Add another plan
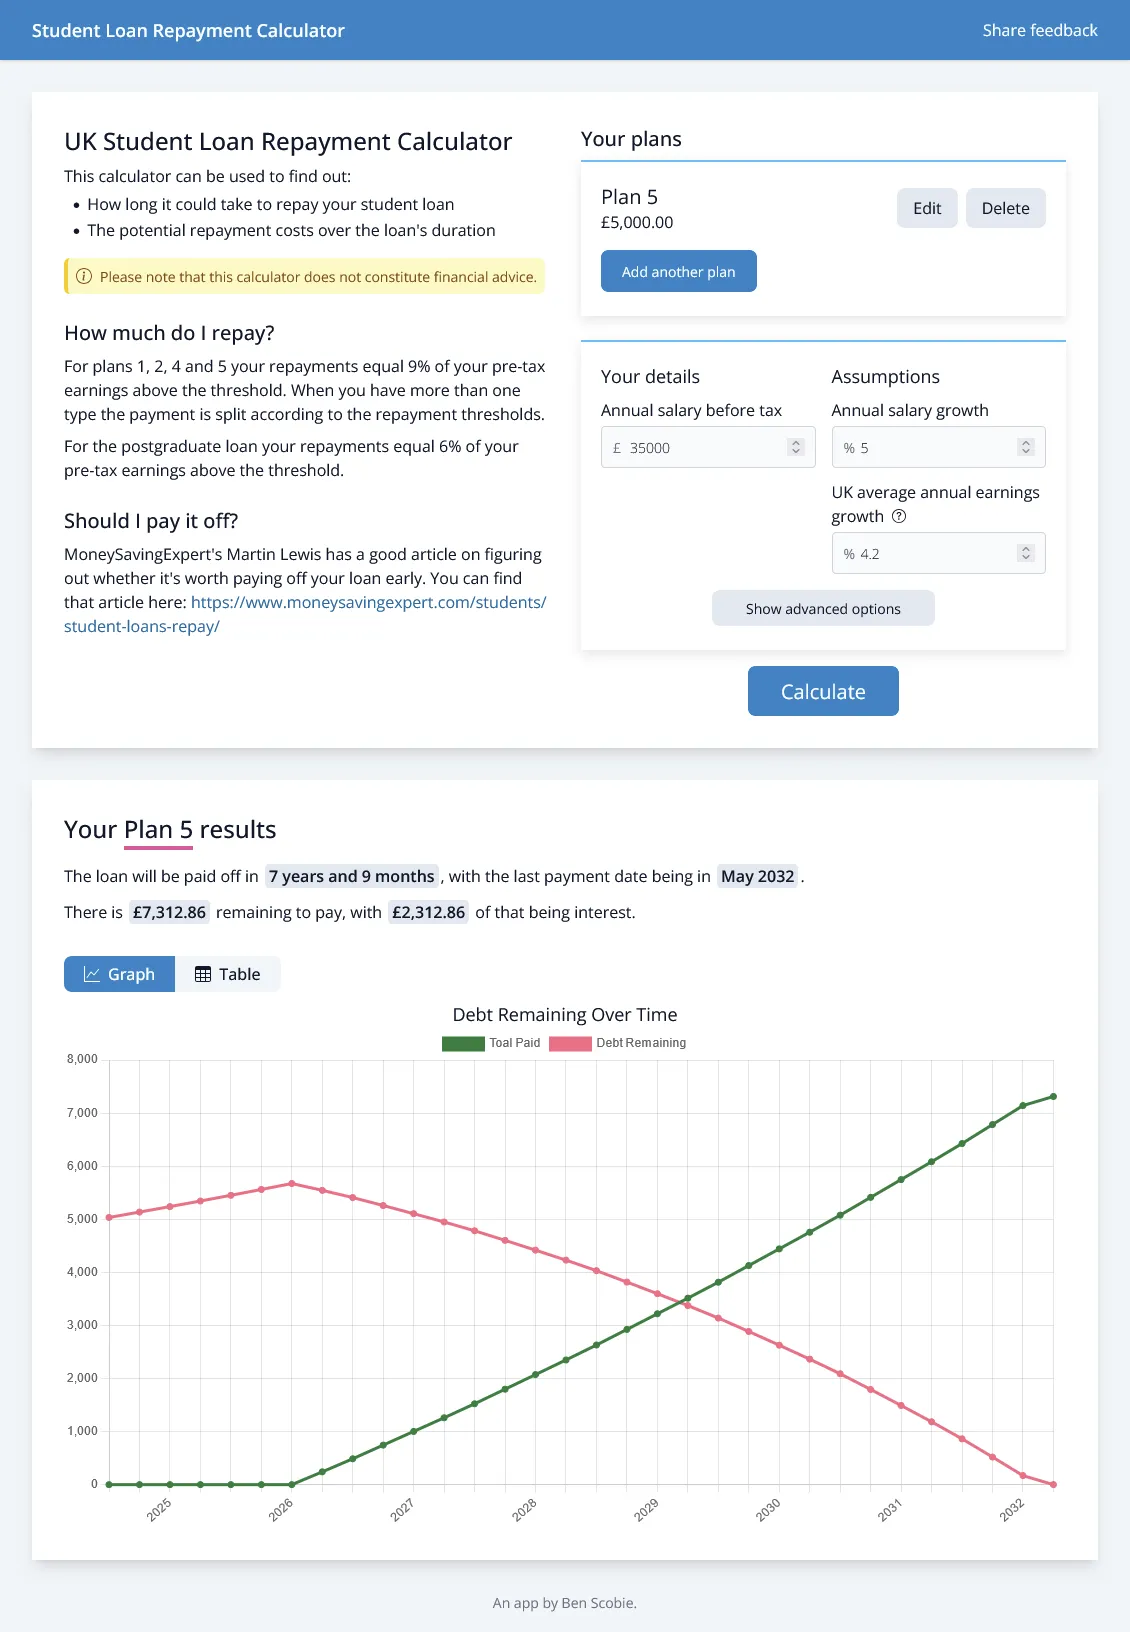The image size is (1130, 1632). point(678,271)
